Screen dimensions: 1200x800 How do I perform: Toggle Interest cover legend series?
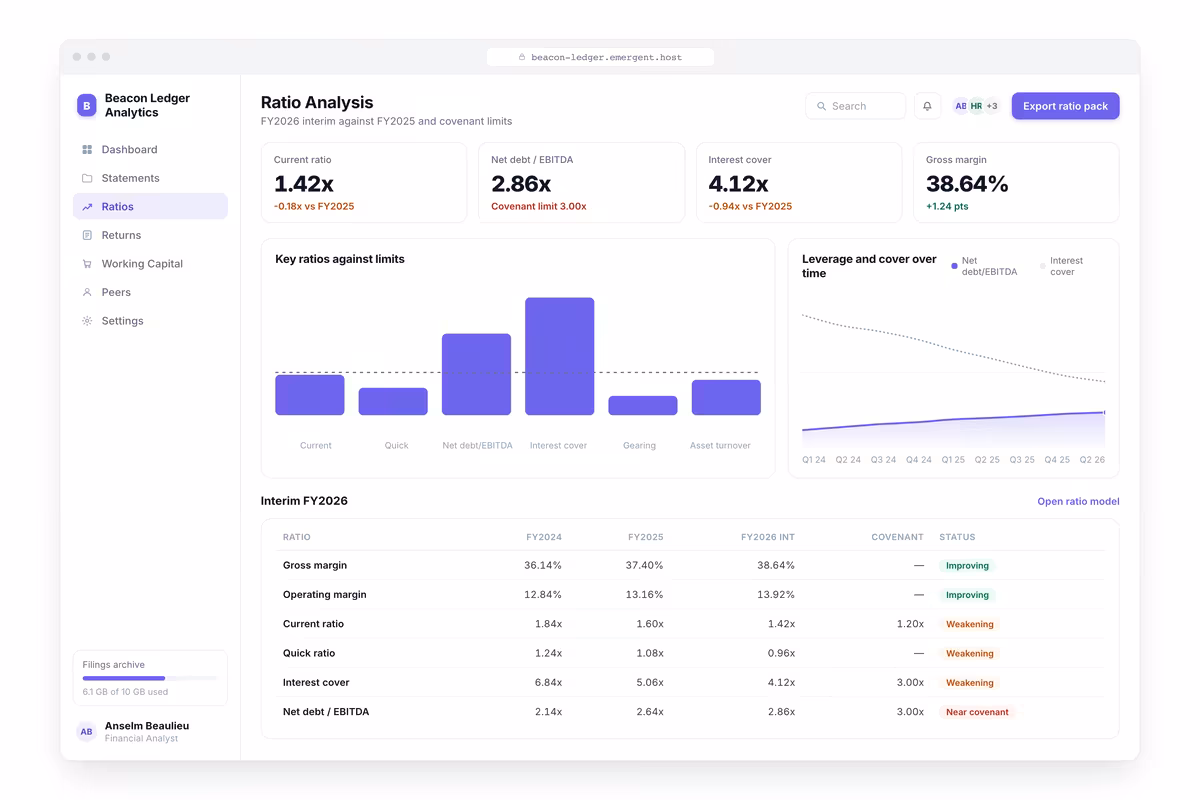[1062, 266]
